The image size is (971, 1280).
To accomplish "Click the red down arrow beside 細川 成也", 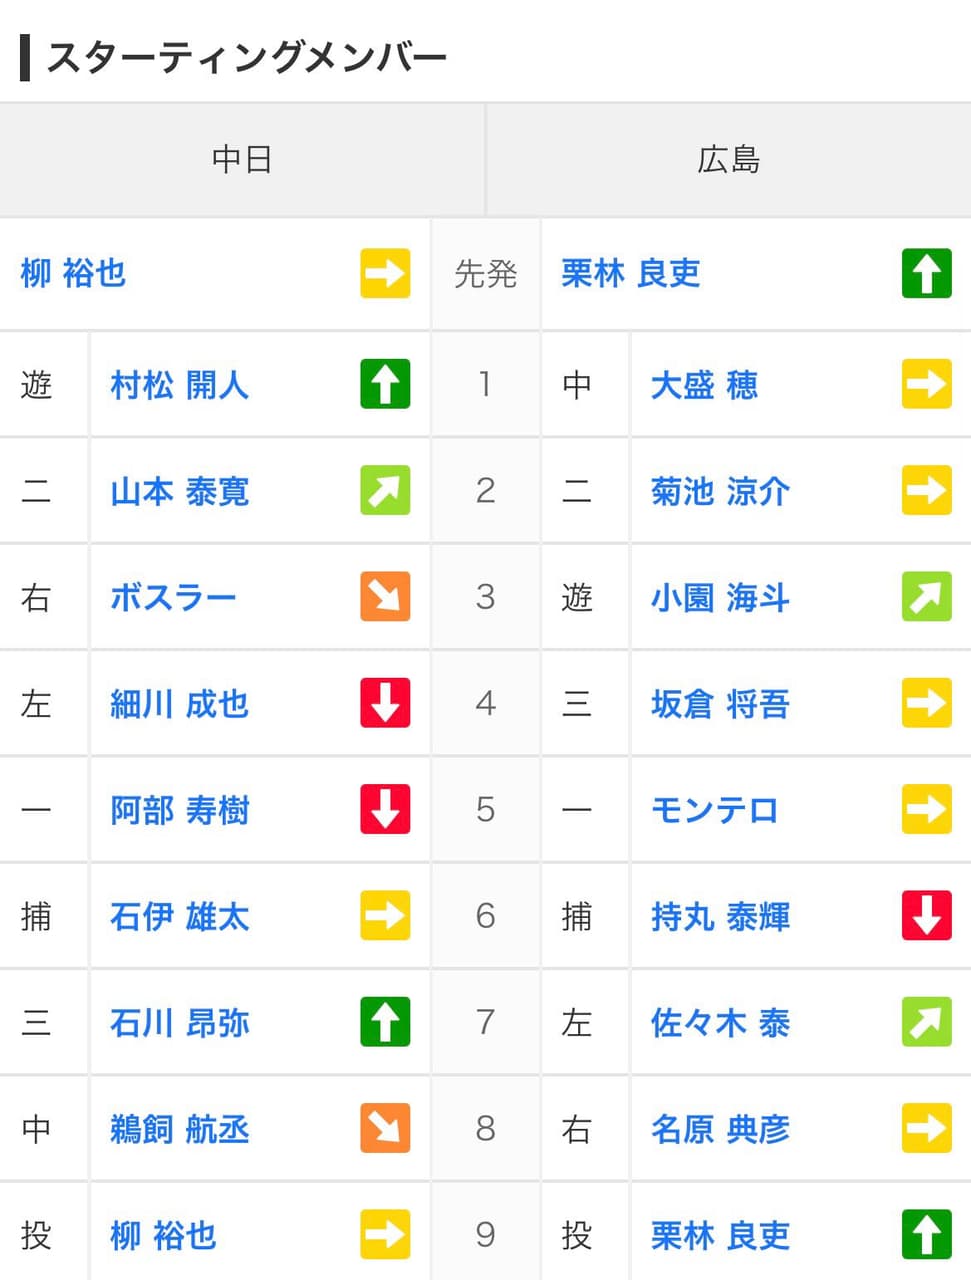I will 385,703.
